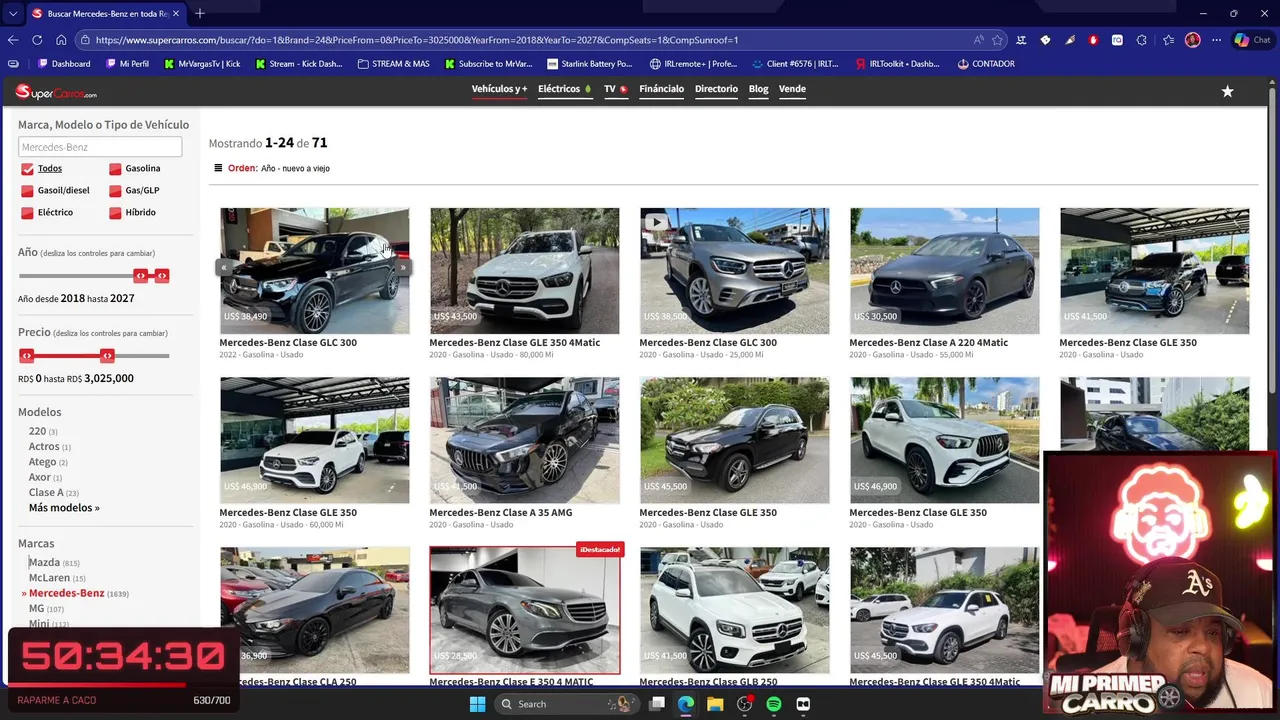
Task: Open the browser profile avatar
Action: click(x=1192, y=40)
